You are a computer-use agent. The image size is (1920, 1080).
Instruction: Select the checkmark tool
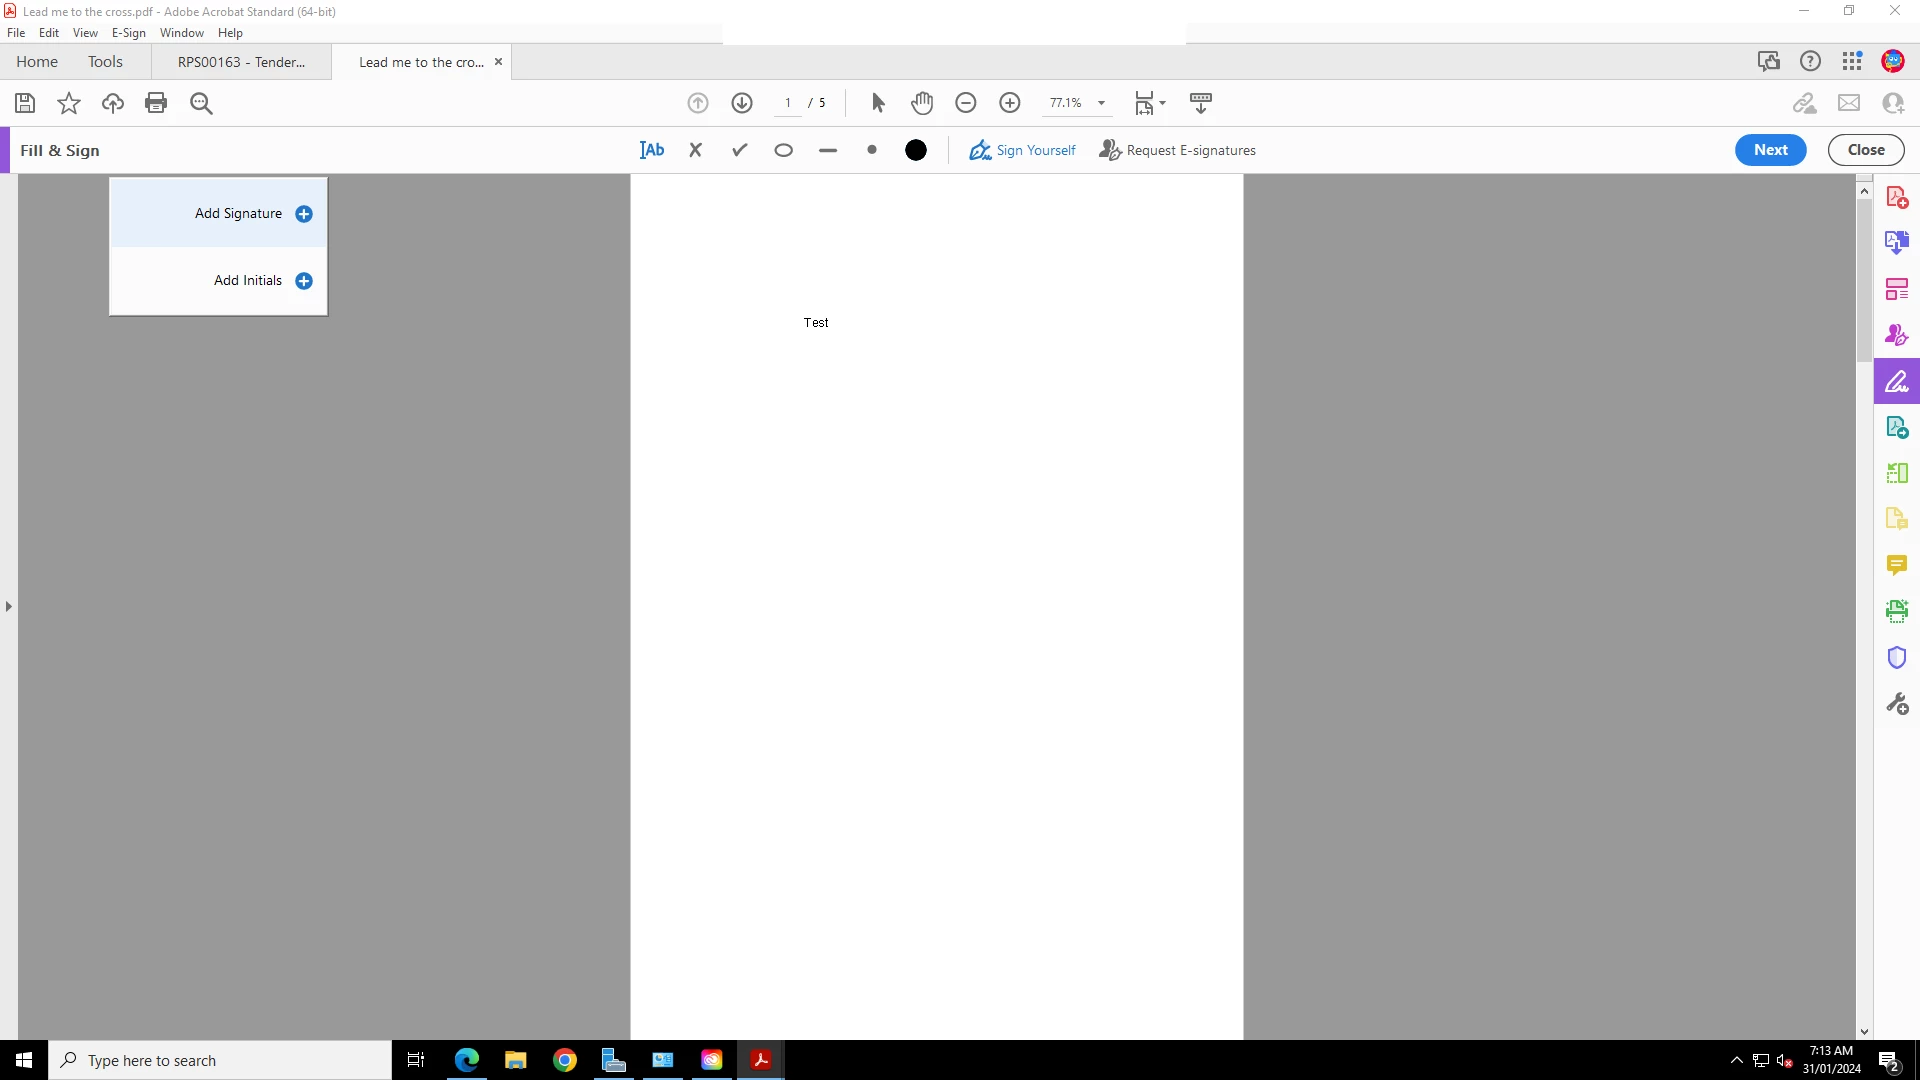[x=740, y=150]
